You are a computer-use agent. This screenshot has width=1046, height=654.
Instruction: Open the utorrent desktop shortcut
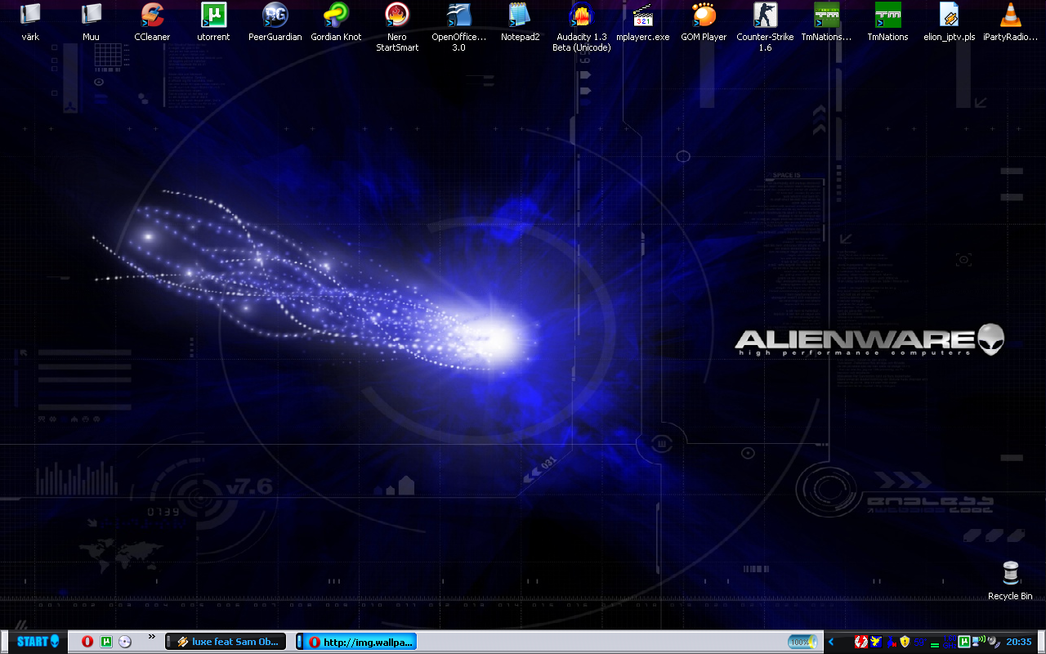click(x=213, y=22)
